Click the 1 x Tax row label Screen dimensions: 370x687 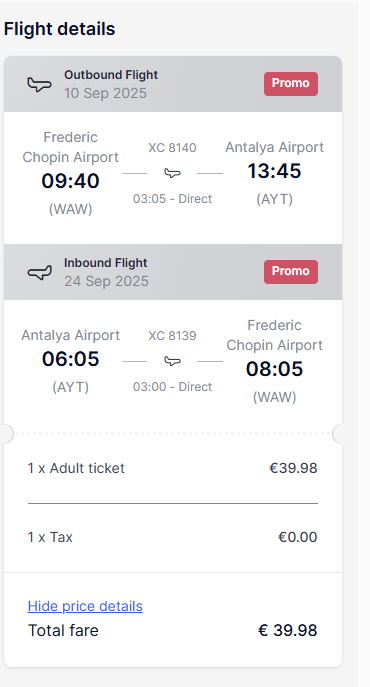pyautogui.click(x=50, y=537)
